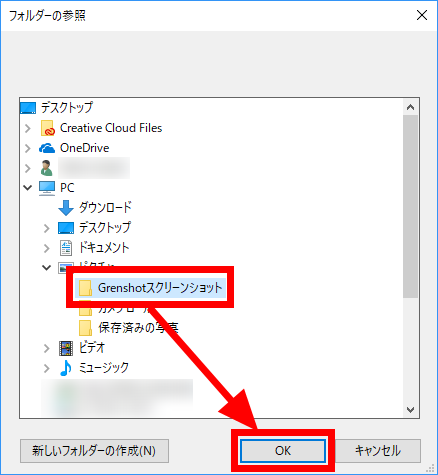
Task: Expand the ドキュメント node
Action: pos(47,248)
